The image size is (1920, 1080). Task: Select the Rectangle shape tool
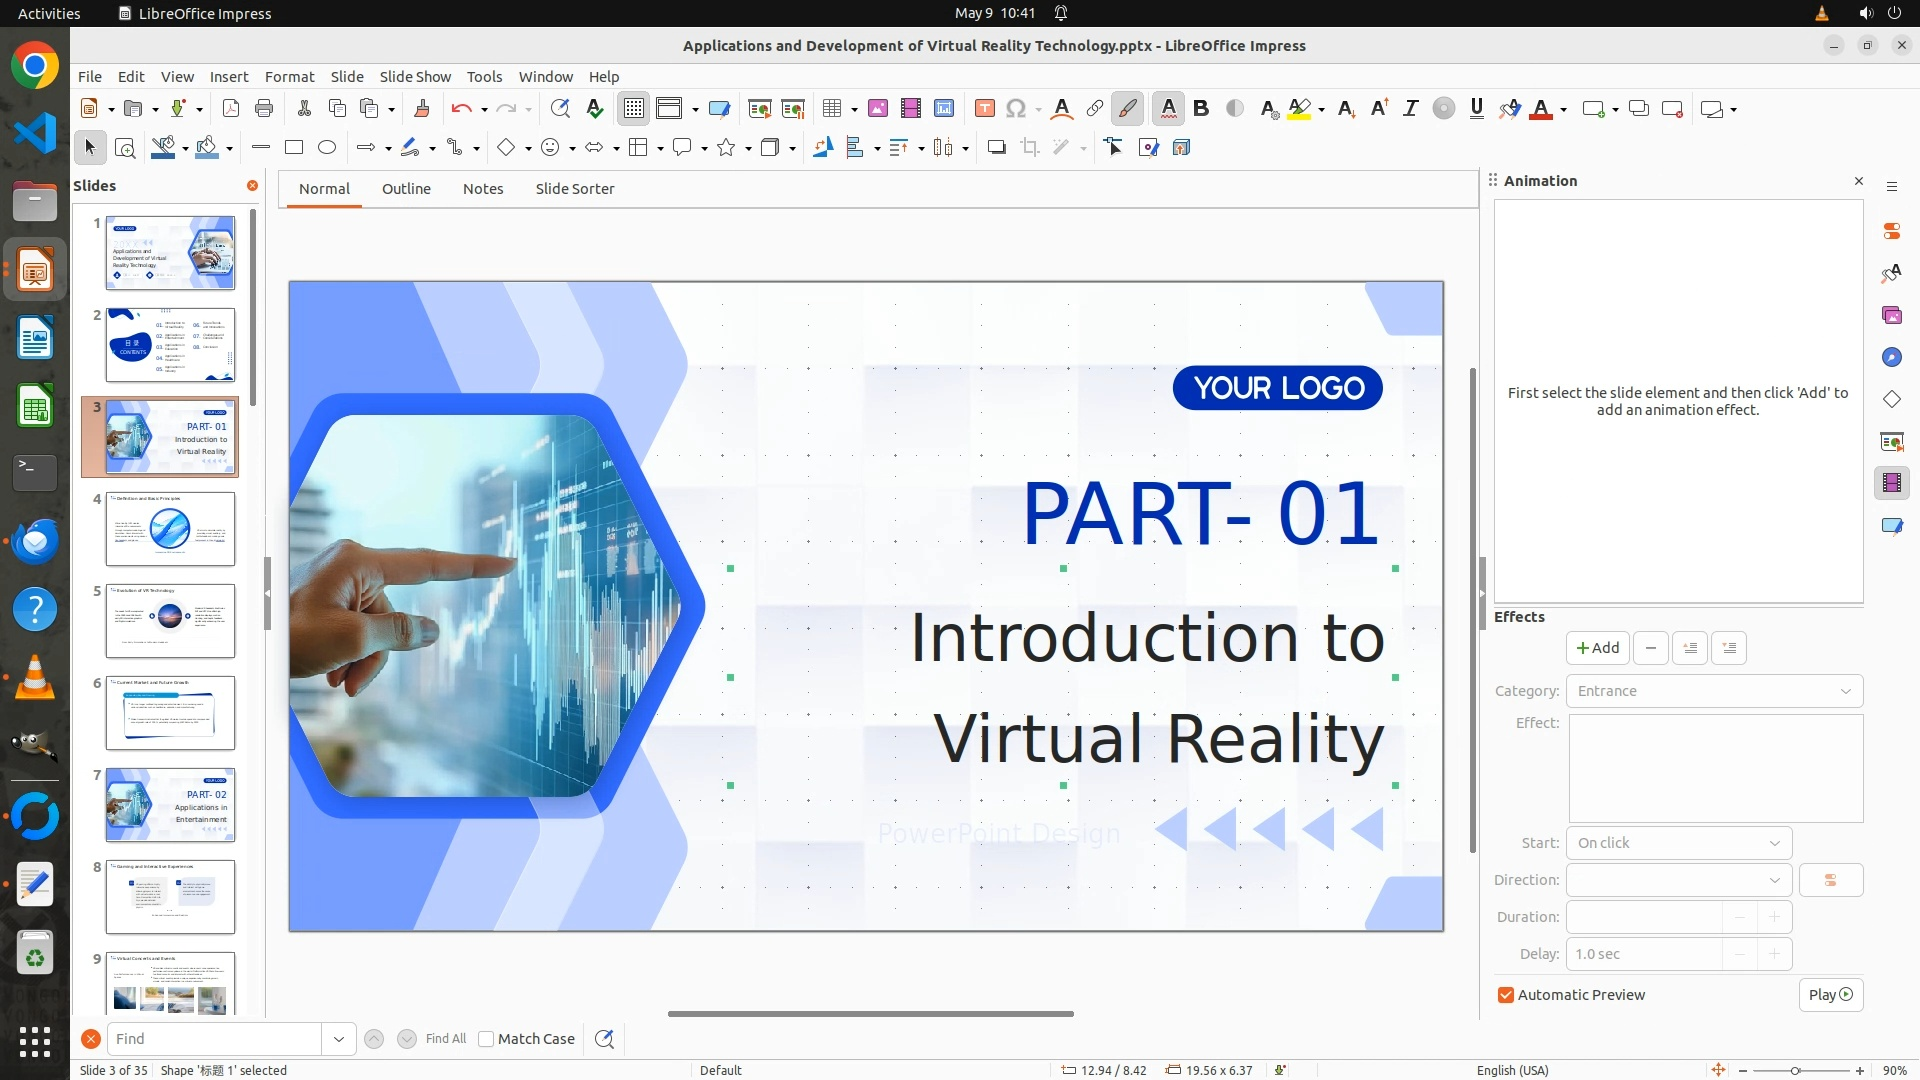294,148
